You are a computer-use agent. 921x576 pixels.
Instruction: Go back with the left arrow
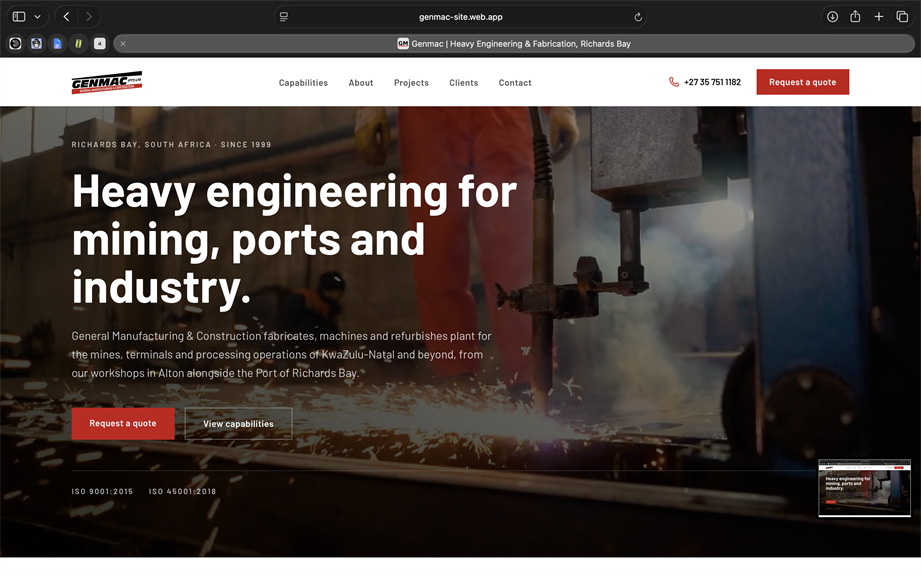pos(66,16)
